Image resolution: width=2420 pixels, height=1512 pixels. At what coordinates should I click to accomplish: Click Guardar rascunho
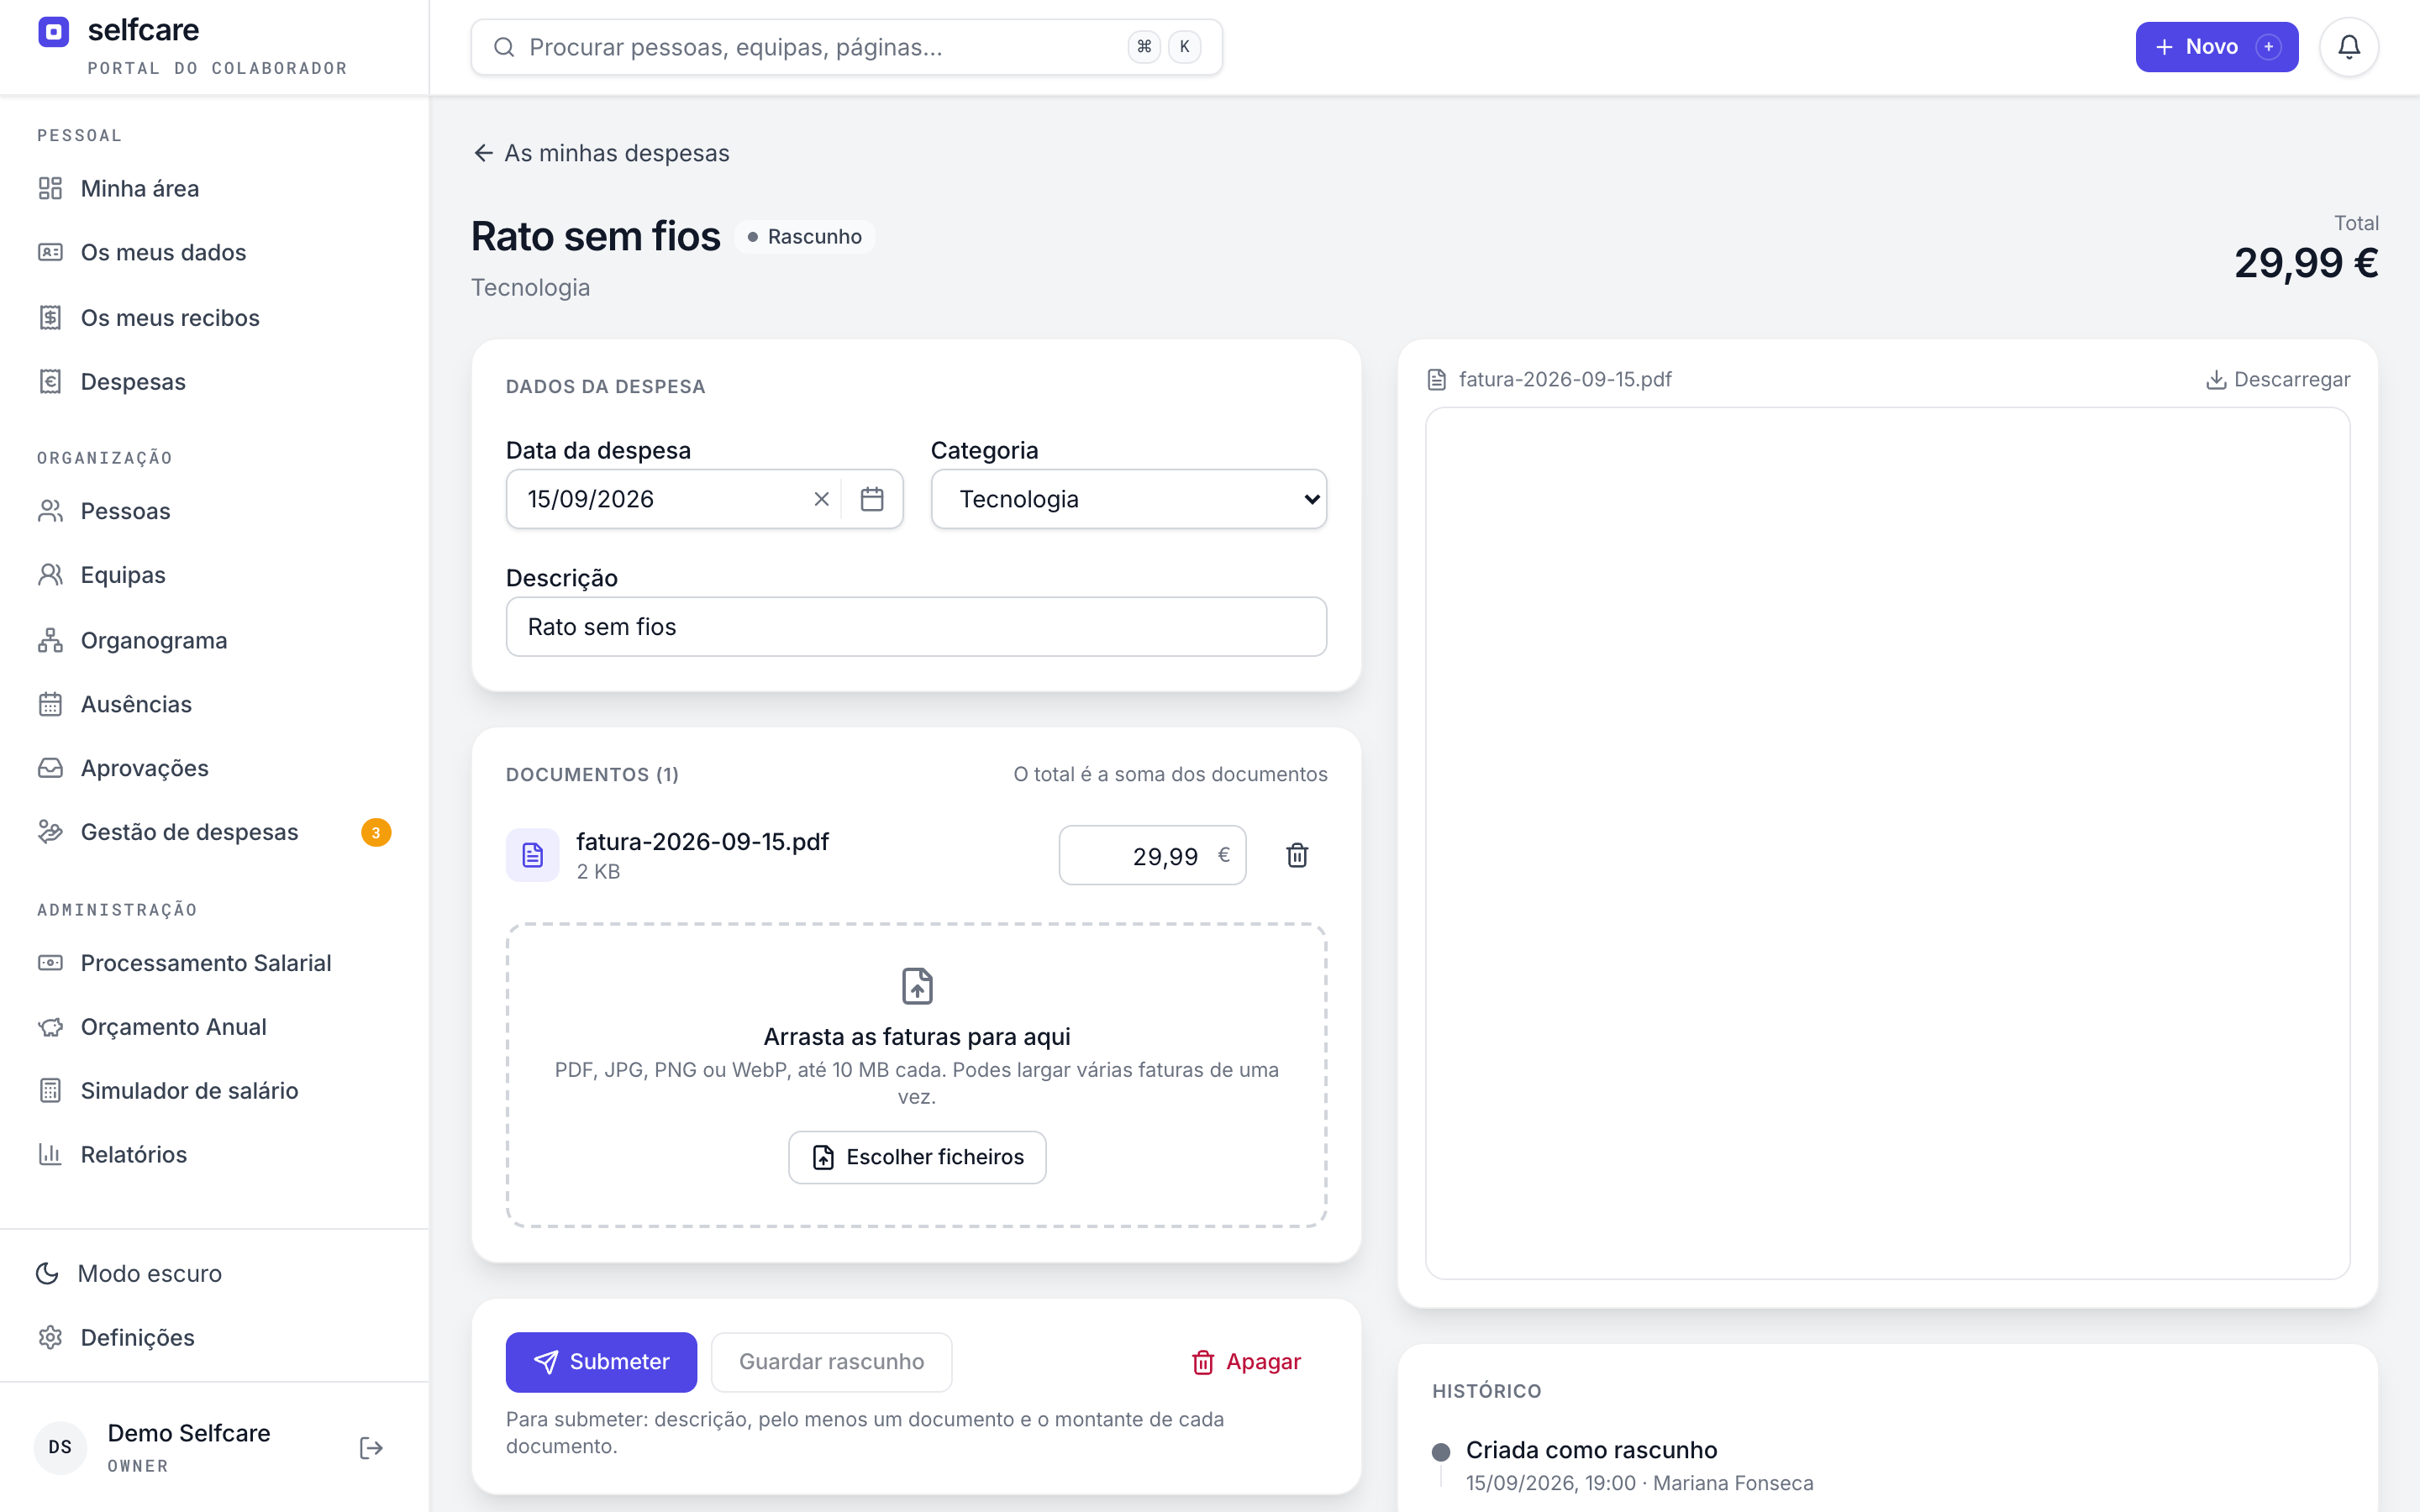[x=831, y=1362]
